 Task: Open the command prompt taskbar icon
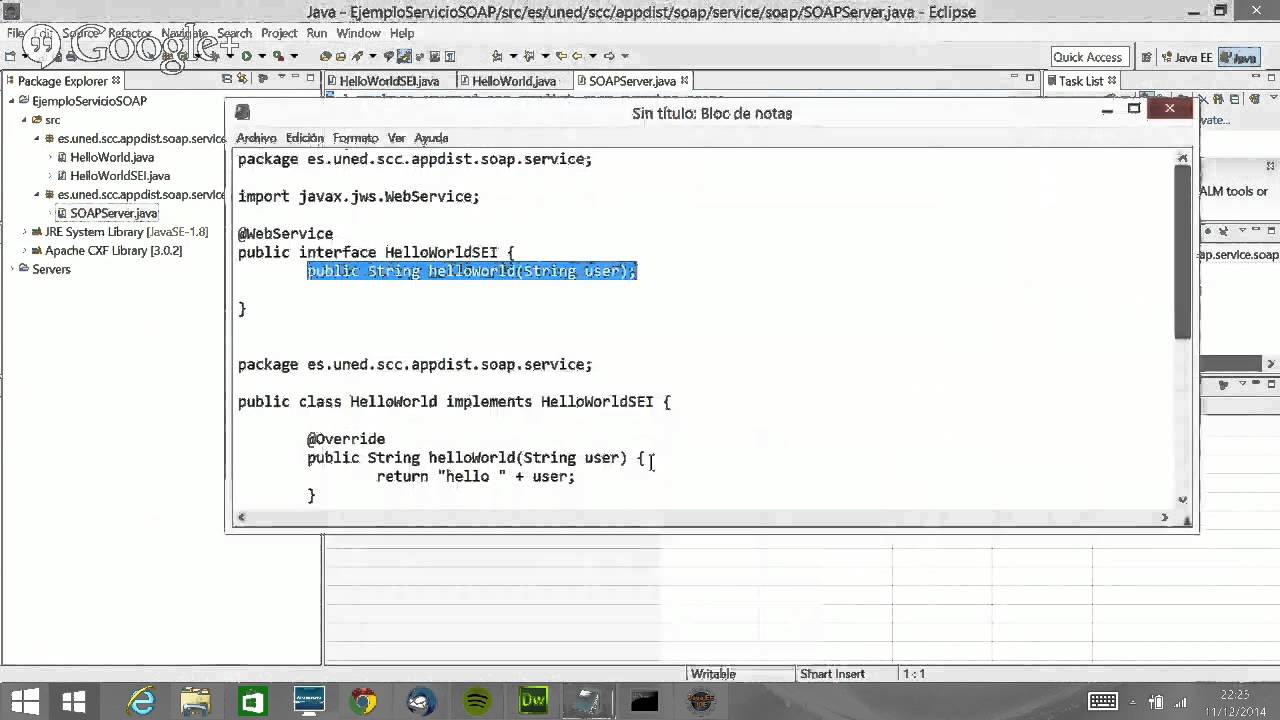coord(645,702)
